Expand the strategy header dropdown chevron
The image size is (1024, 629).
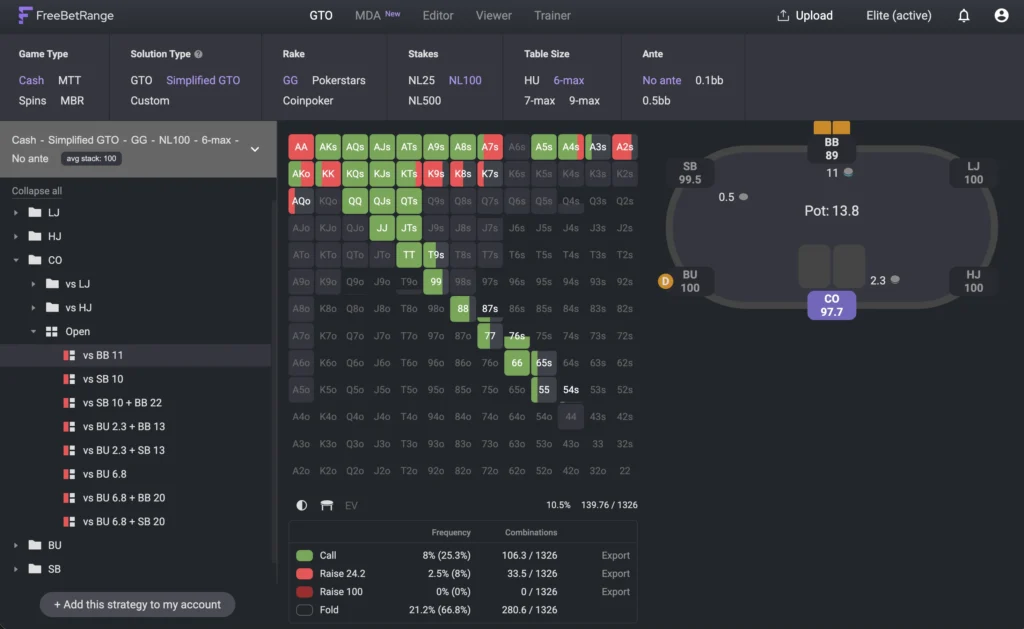(255, 149)
